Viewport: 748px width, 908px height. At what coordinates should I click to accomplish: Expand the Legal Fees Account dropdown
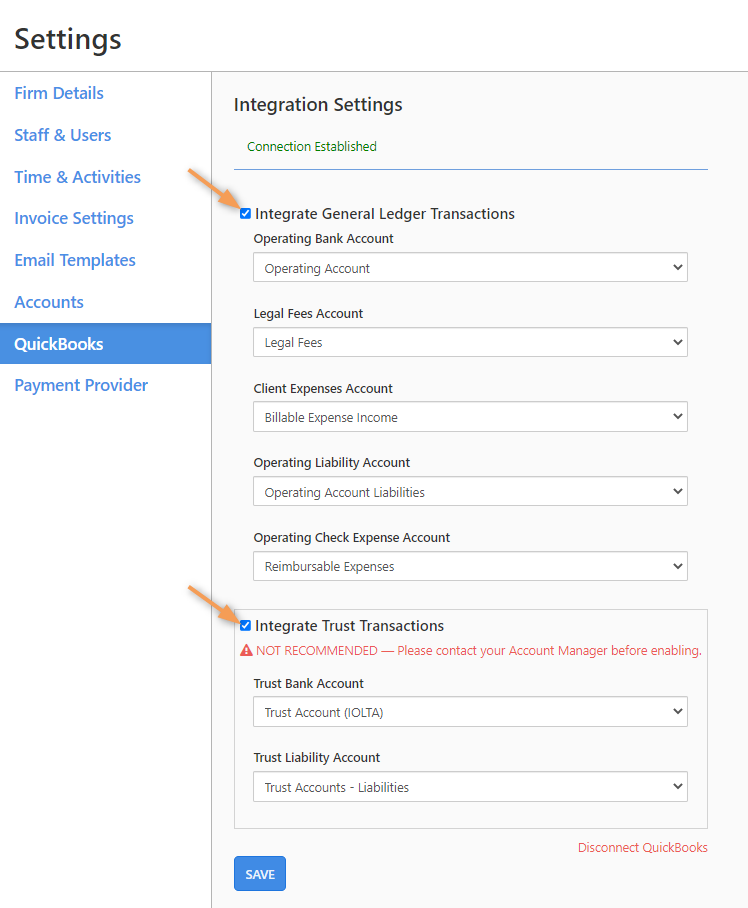470,342
